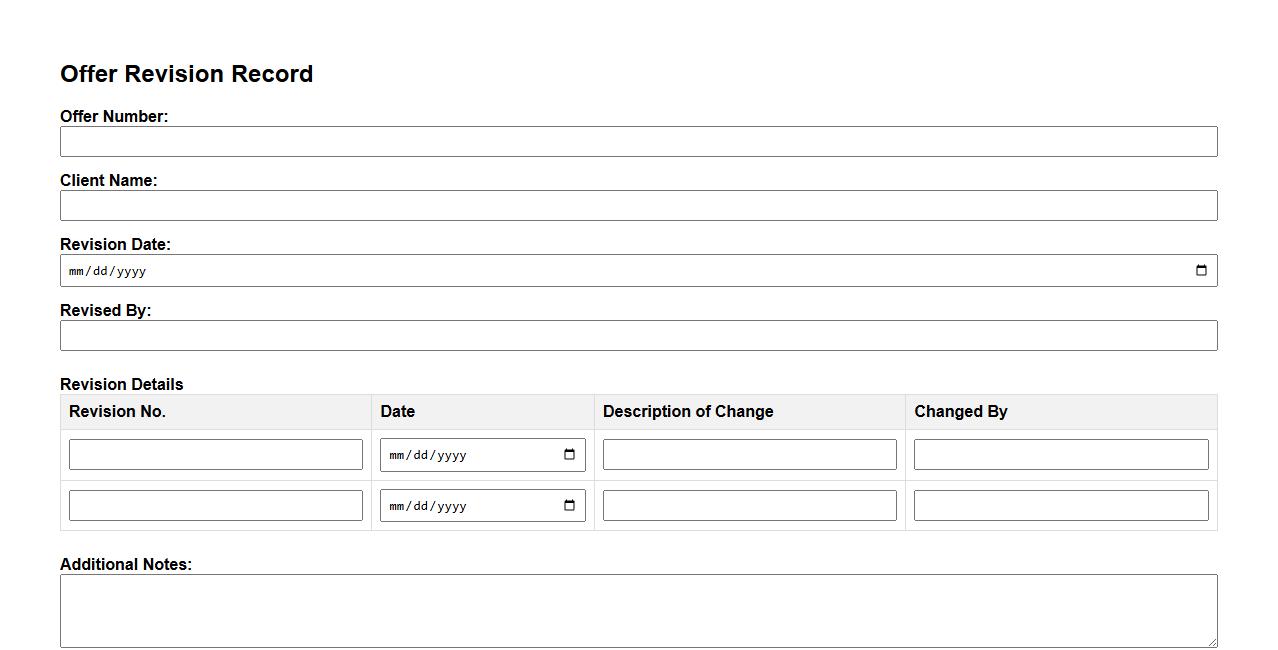Focus first row Description of Change field

click(749, 454)
